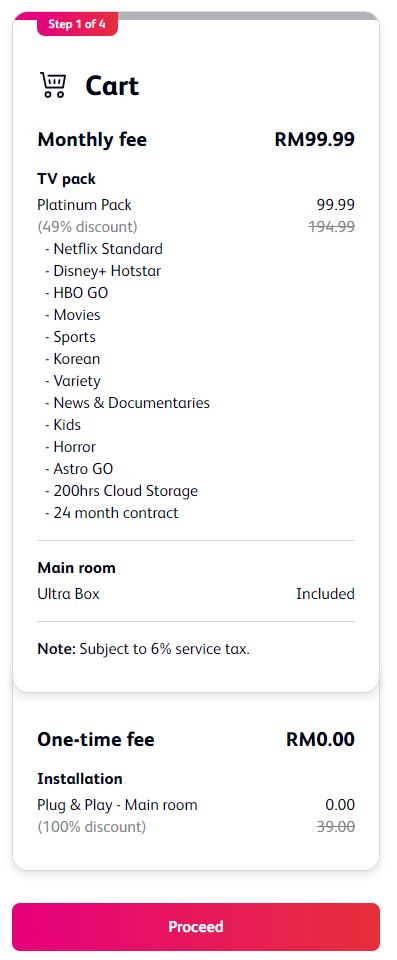Click the Ultra Box main room row
The width and height of the screenshot is (397, 960).
(196, 594)
